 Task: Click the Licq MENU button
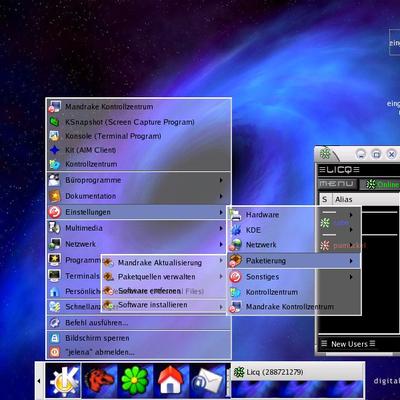[x=337, y=184]
